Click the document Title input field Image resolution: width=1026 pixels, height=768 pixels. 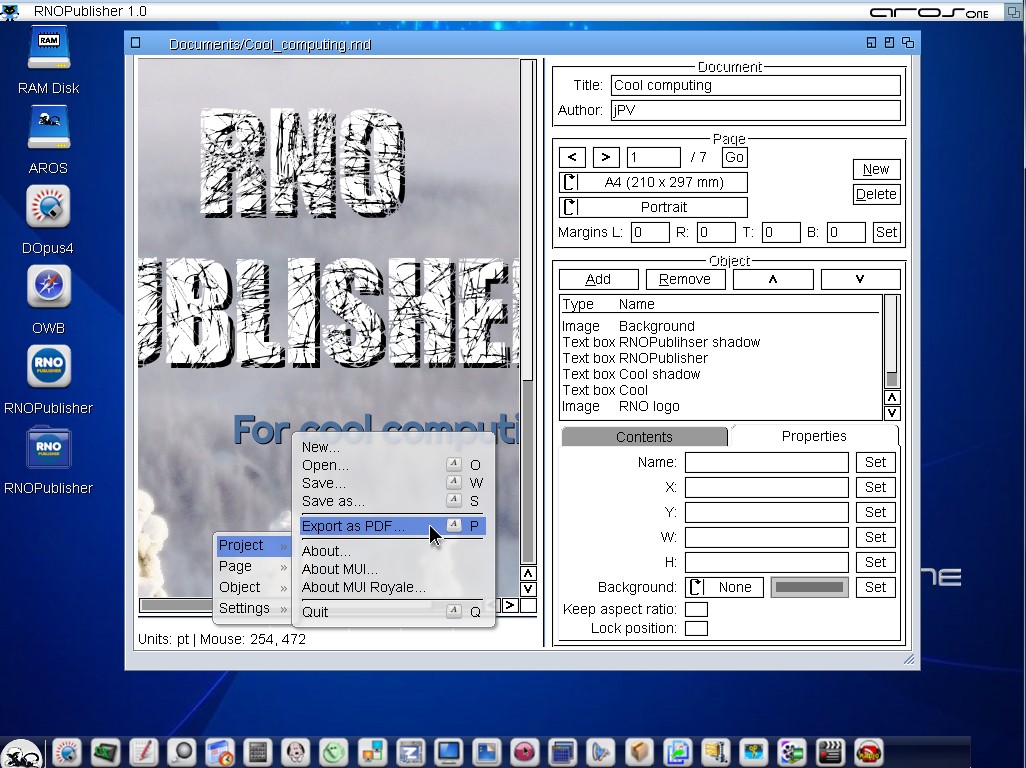[x=755, y=85]
